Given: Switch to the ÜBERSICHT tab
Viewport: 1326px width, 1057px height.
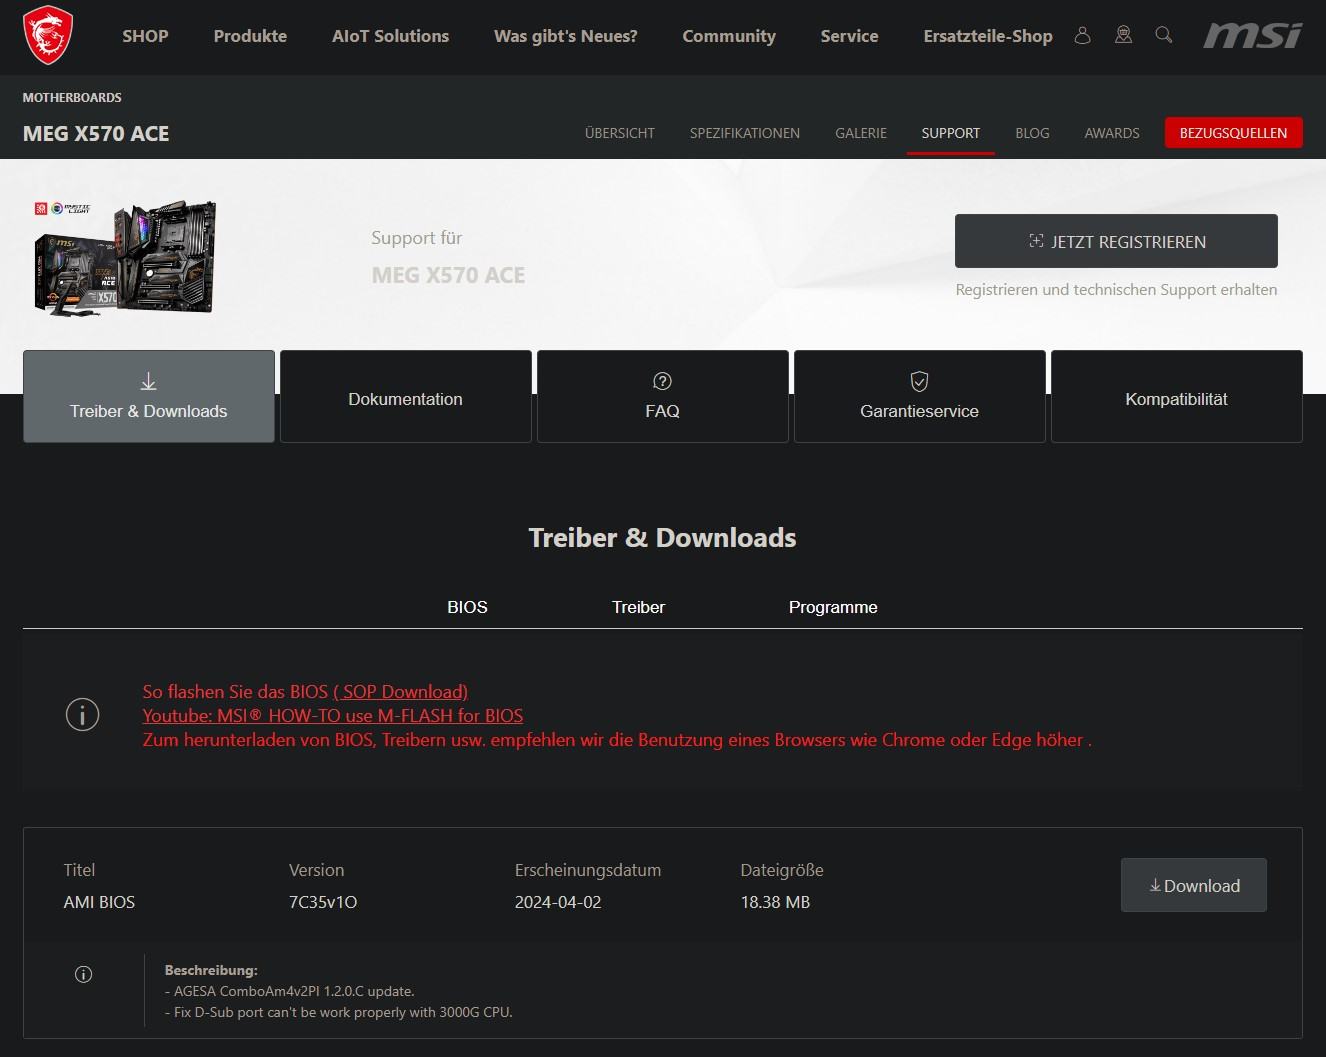Looking at the screenshot, I should click(x=620, y=133).
